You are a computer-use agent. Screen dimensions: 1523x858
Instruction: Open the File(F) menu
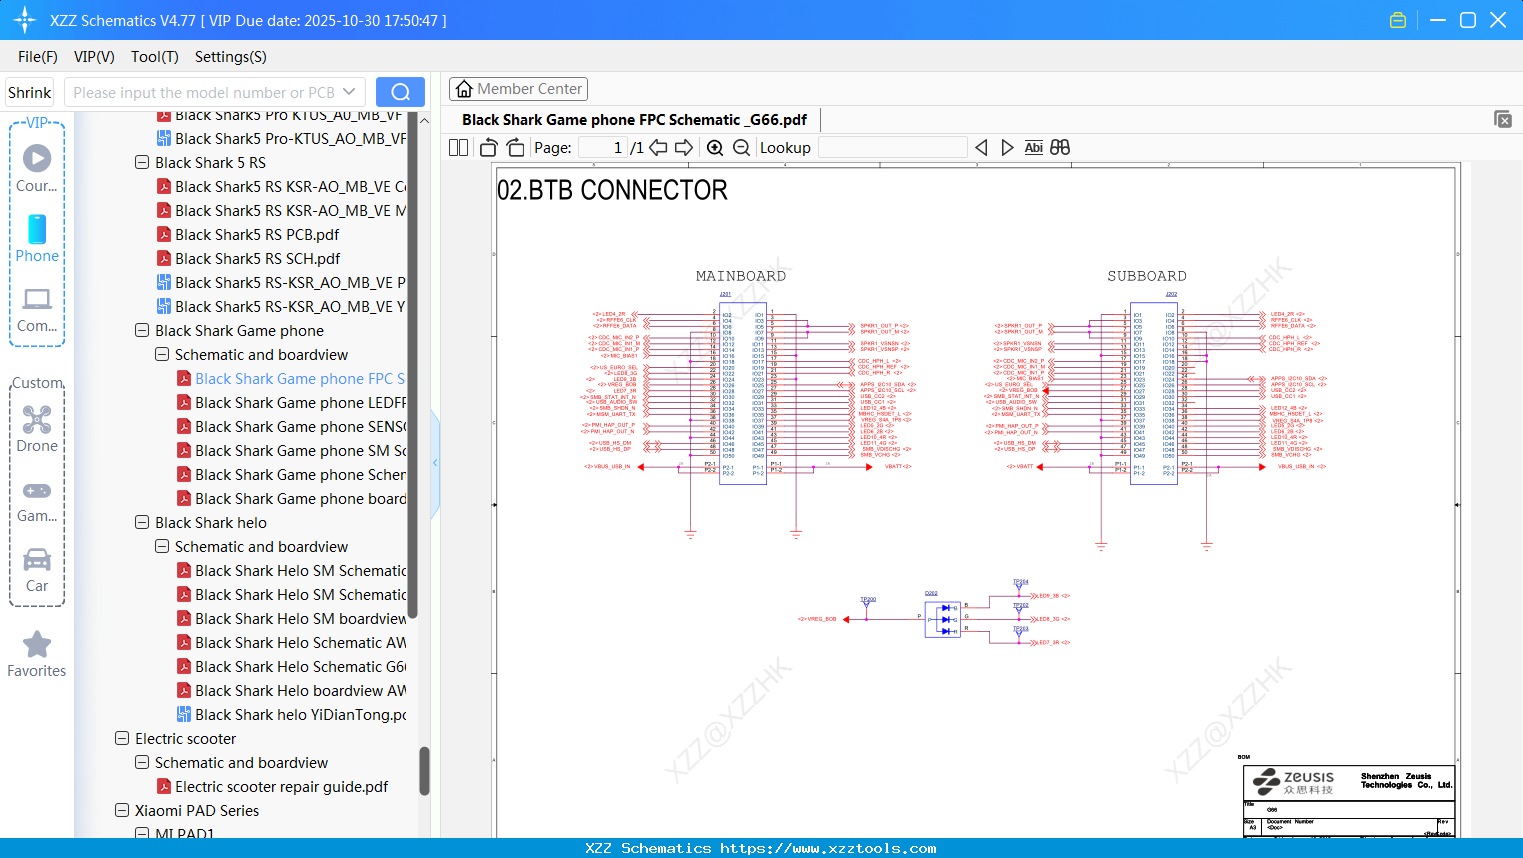(38, 57)
